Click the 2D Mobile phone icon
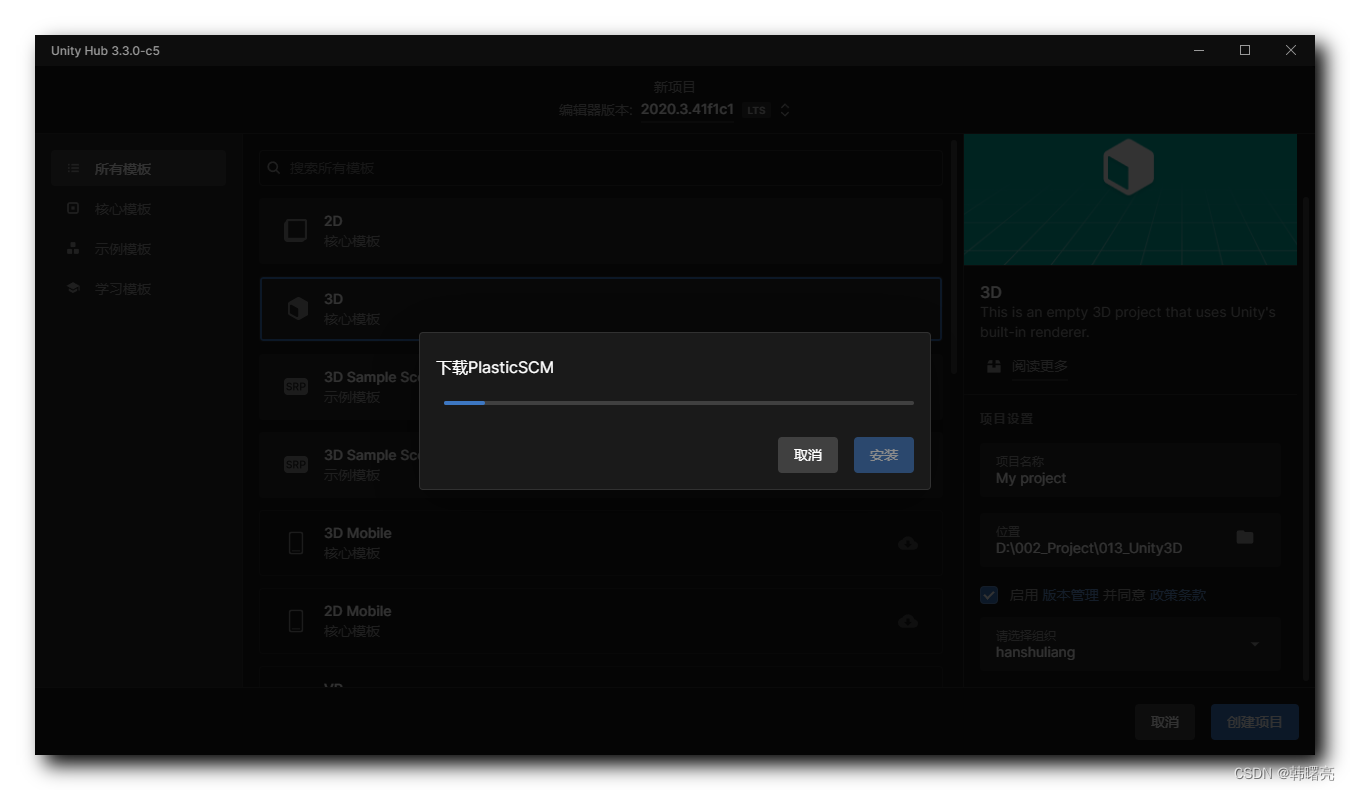Image resolution: width=1350 pixels, height=790 pixels. click(x=296, y=621)
